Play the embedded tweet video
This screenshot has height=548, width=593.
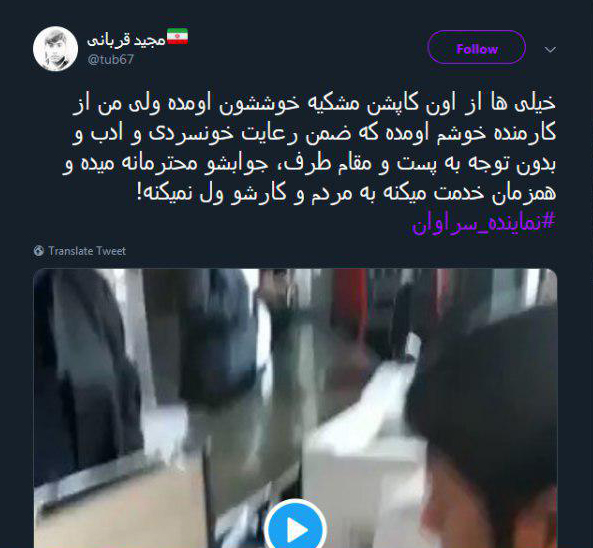tap(295, 526)
